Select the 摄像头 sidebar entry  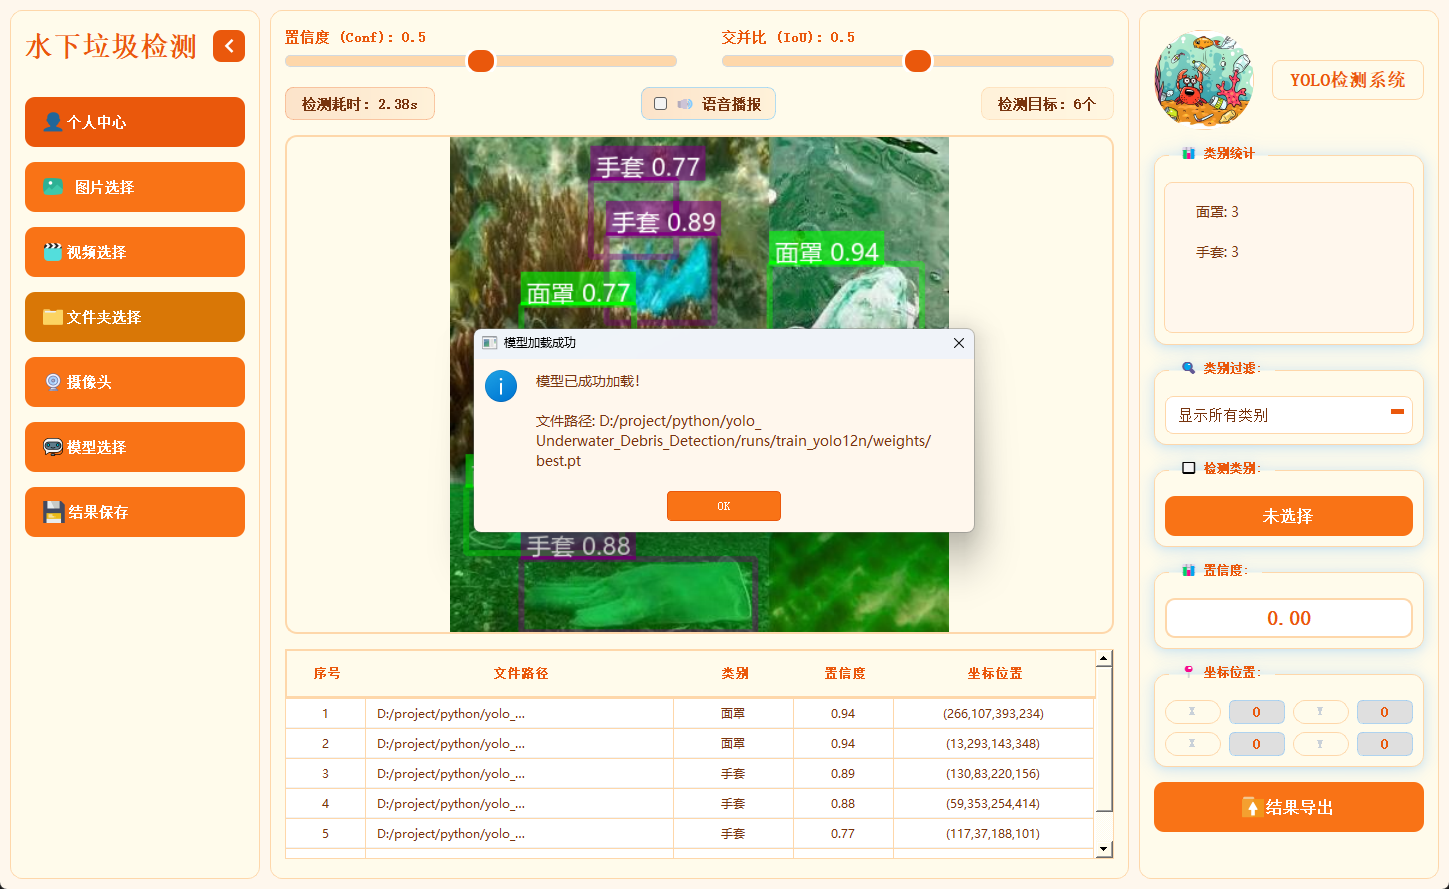135,382
